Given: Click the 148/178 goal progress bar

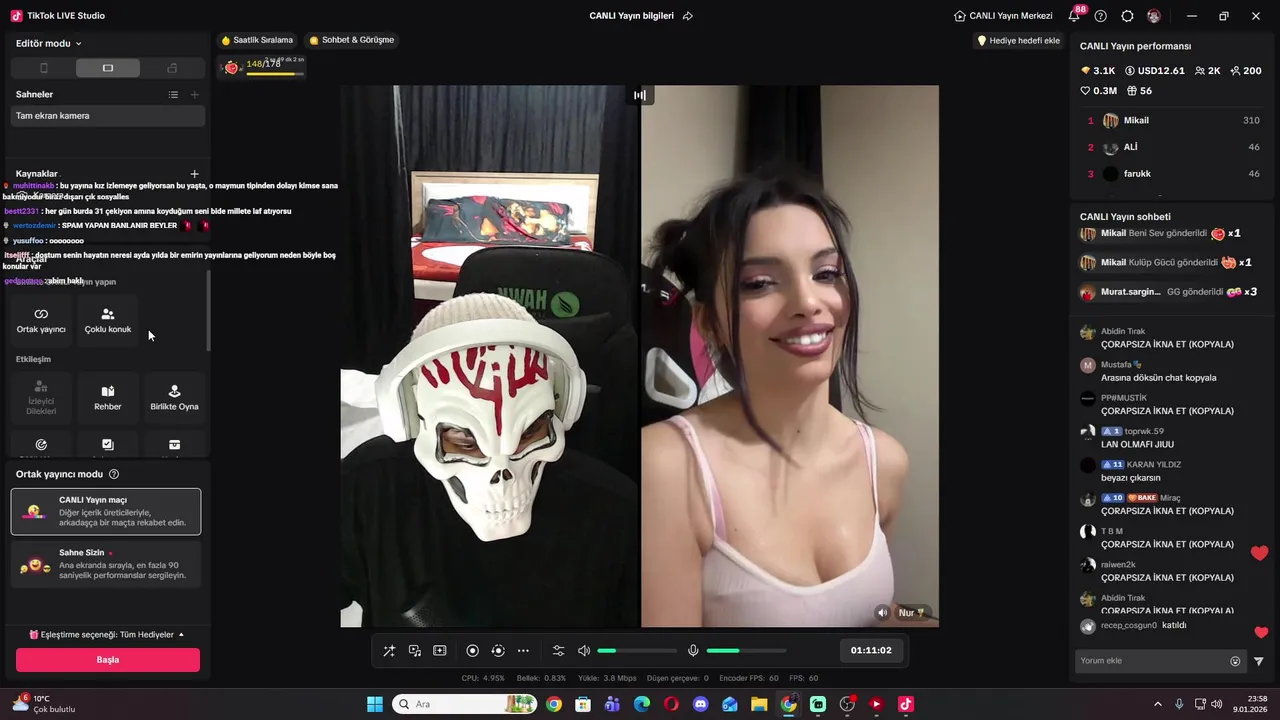Looking at the screenshot, I should (273, 73).
